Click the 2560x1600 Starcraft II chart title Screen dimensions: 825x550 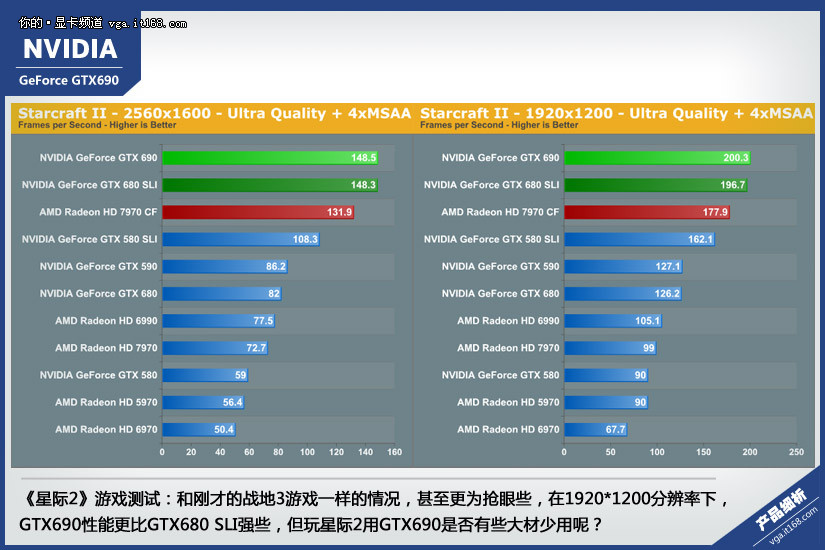[214, 113]
